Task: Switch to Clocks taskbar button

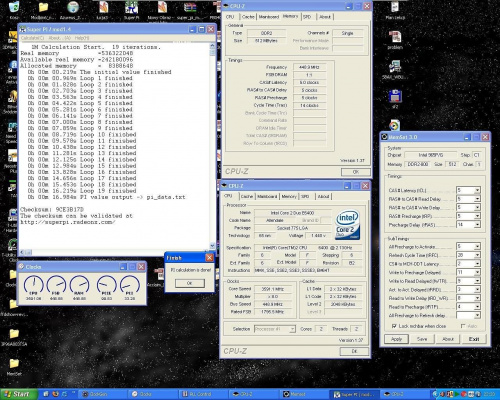Action: pos(152,394)
